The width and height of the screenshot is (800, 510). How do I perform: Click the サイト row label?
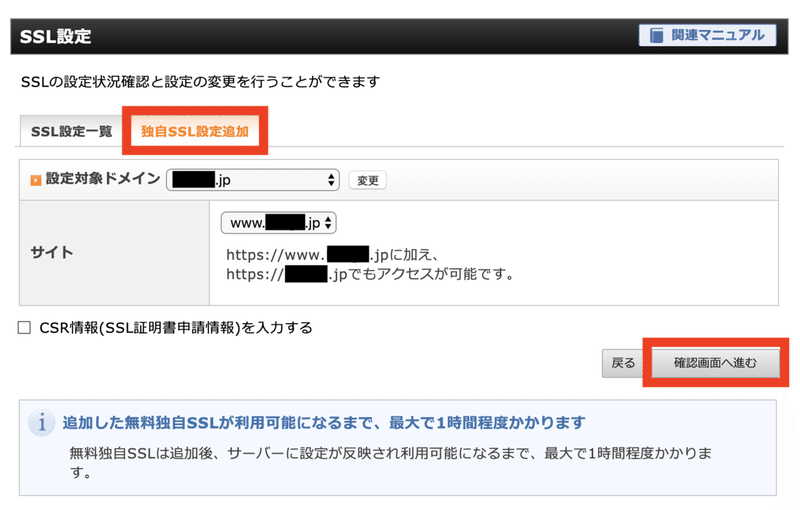52,252
